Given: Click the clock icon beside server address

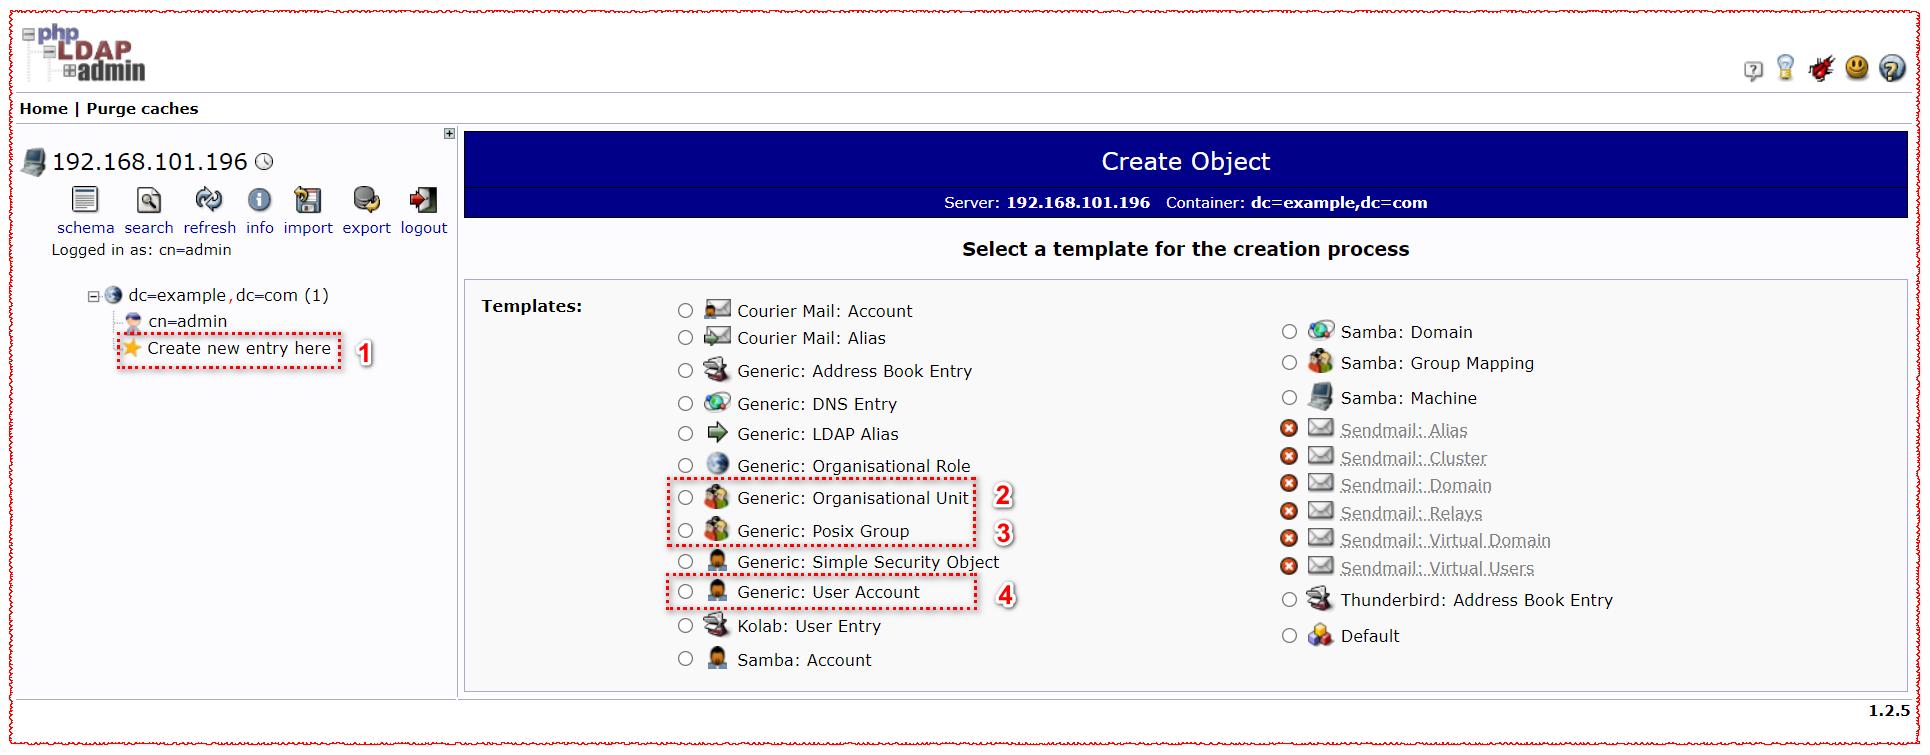Looking at the screenshot, I should [x=264, y=161].
